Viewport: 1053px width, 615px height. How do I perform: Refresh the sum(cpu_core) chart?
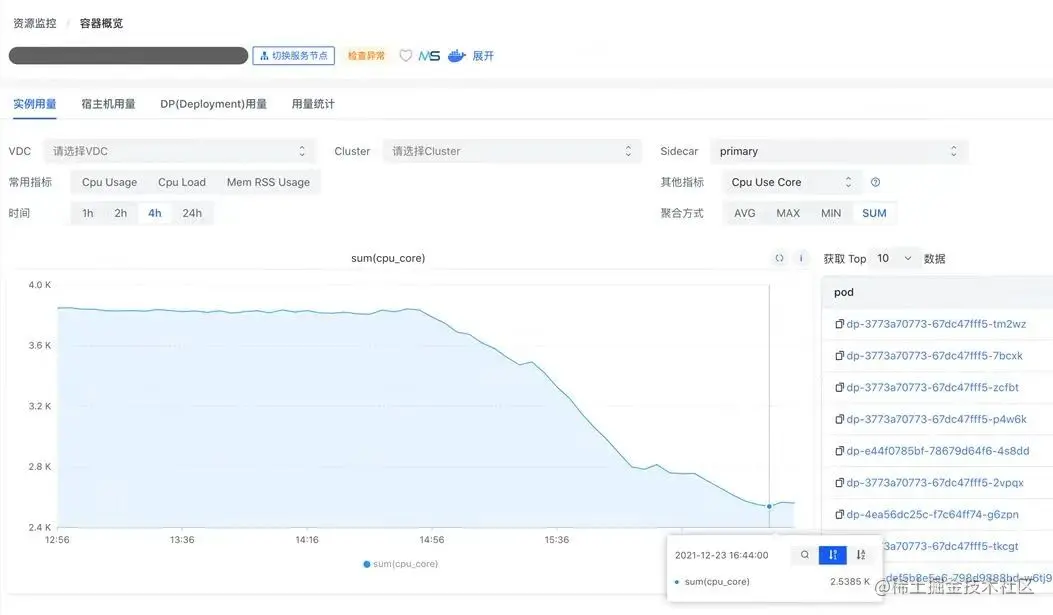click(779, 257)
